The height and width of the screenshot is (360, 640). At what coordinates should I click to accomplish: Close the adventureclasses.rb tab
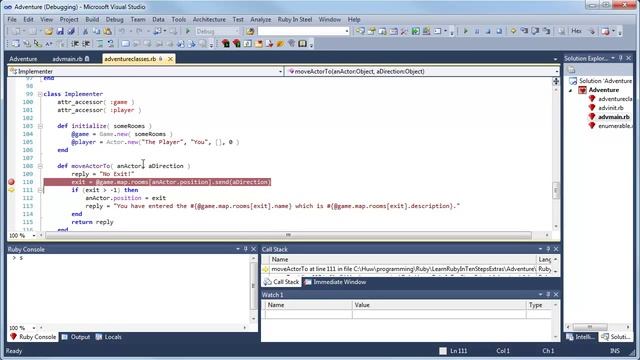coord(170,59)
